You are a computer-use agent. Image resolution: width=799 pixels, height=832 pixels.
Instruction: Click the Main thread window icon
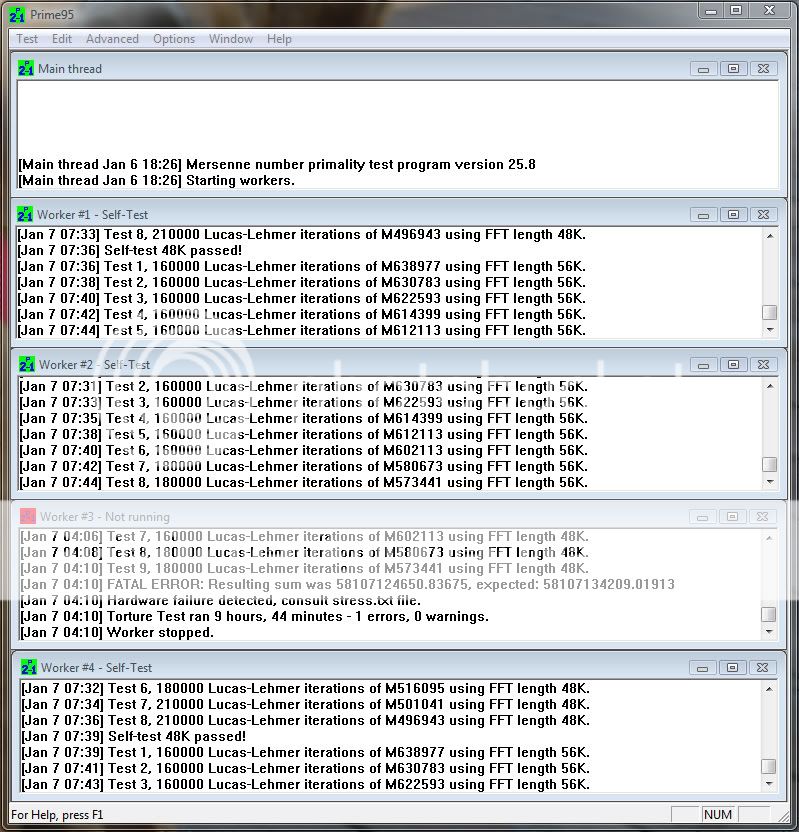pyautogui.click(x=25, y=68)
